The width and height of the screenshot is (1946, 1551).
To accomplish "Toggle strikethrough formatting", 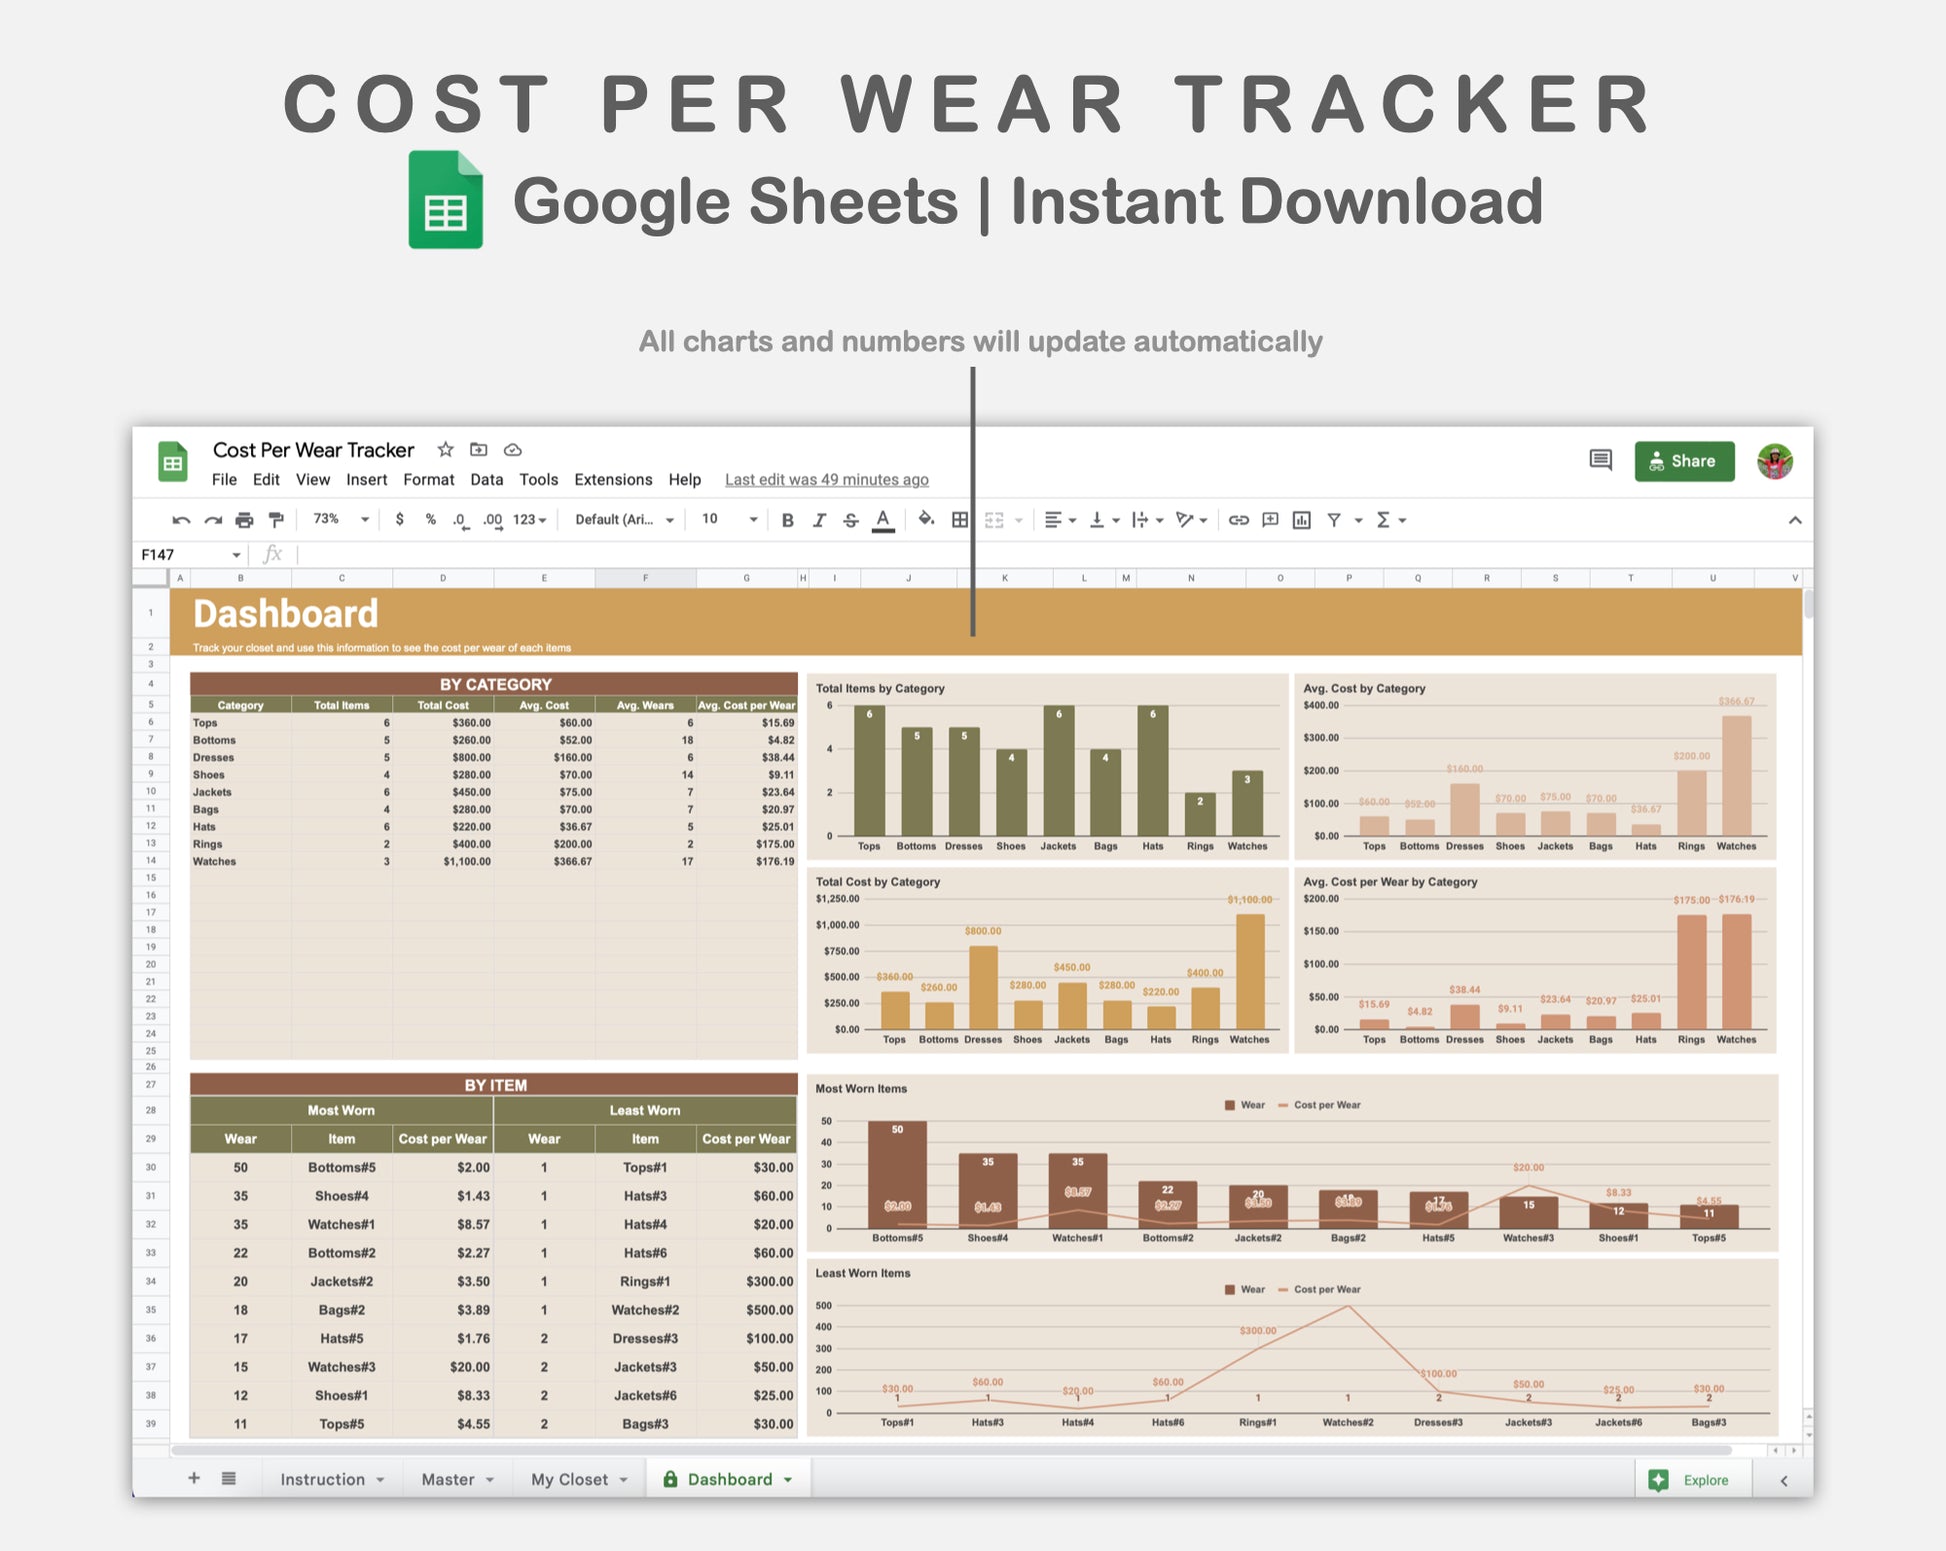I will tap(850, 520).
